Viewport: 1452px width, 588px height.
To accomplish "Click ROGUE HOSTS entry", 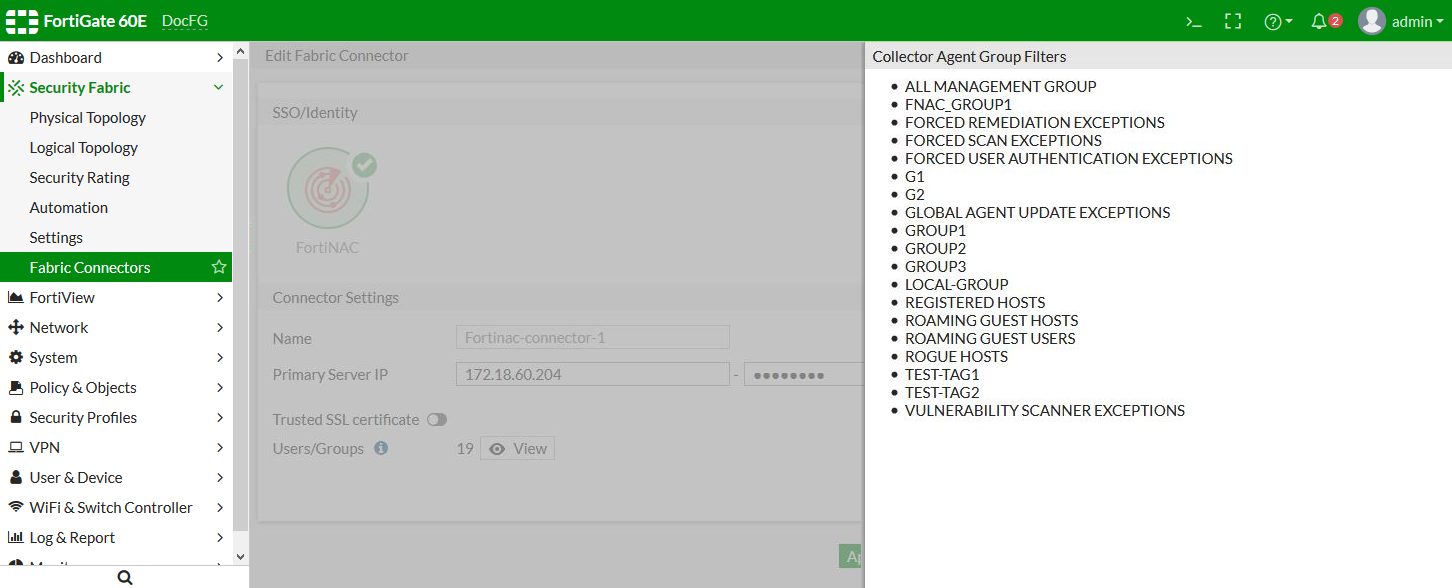I will tap(956, 356).
